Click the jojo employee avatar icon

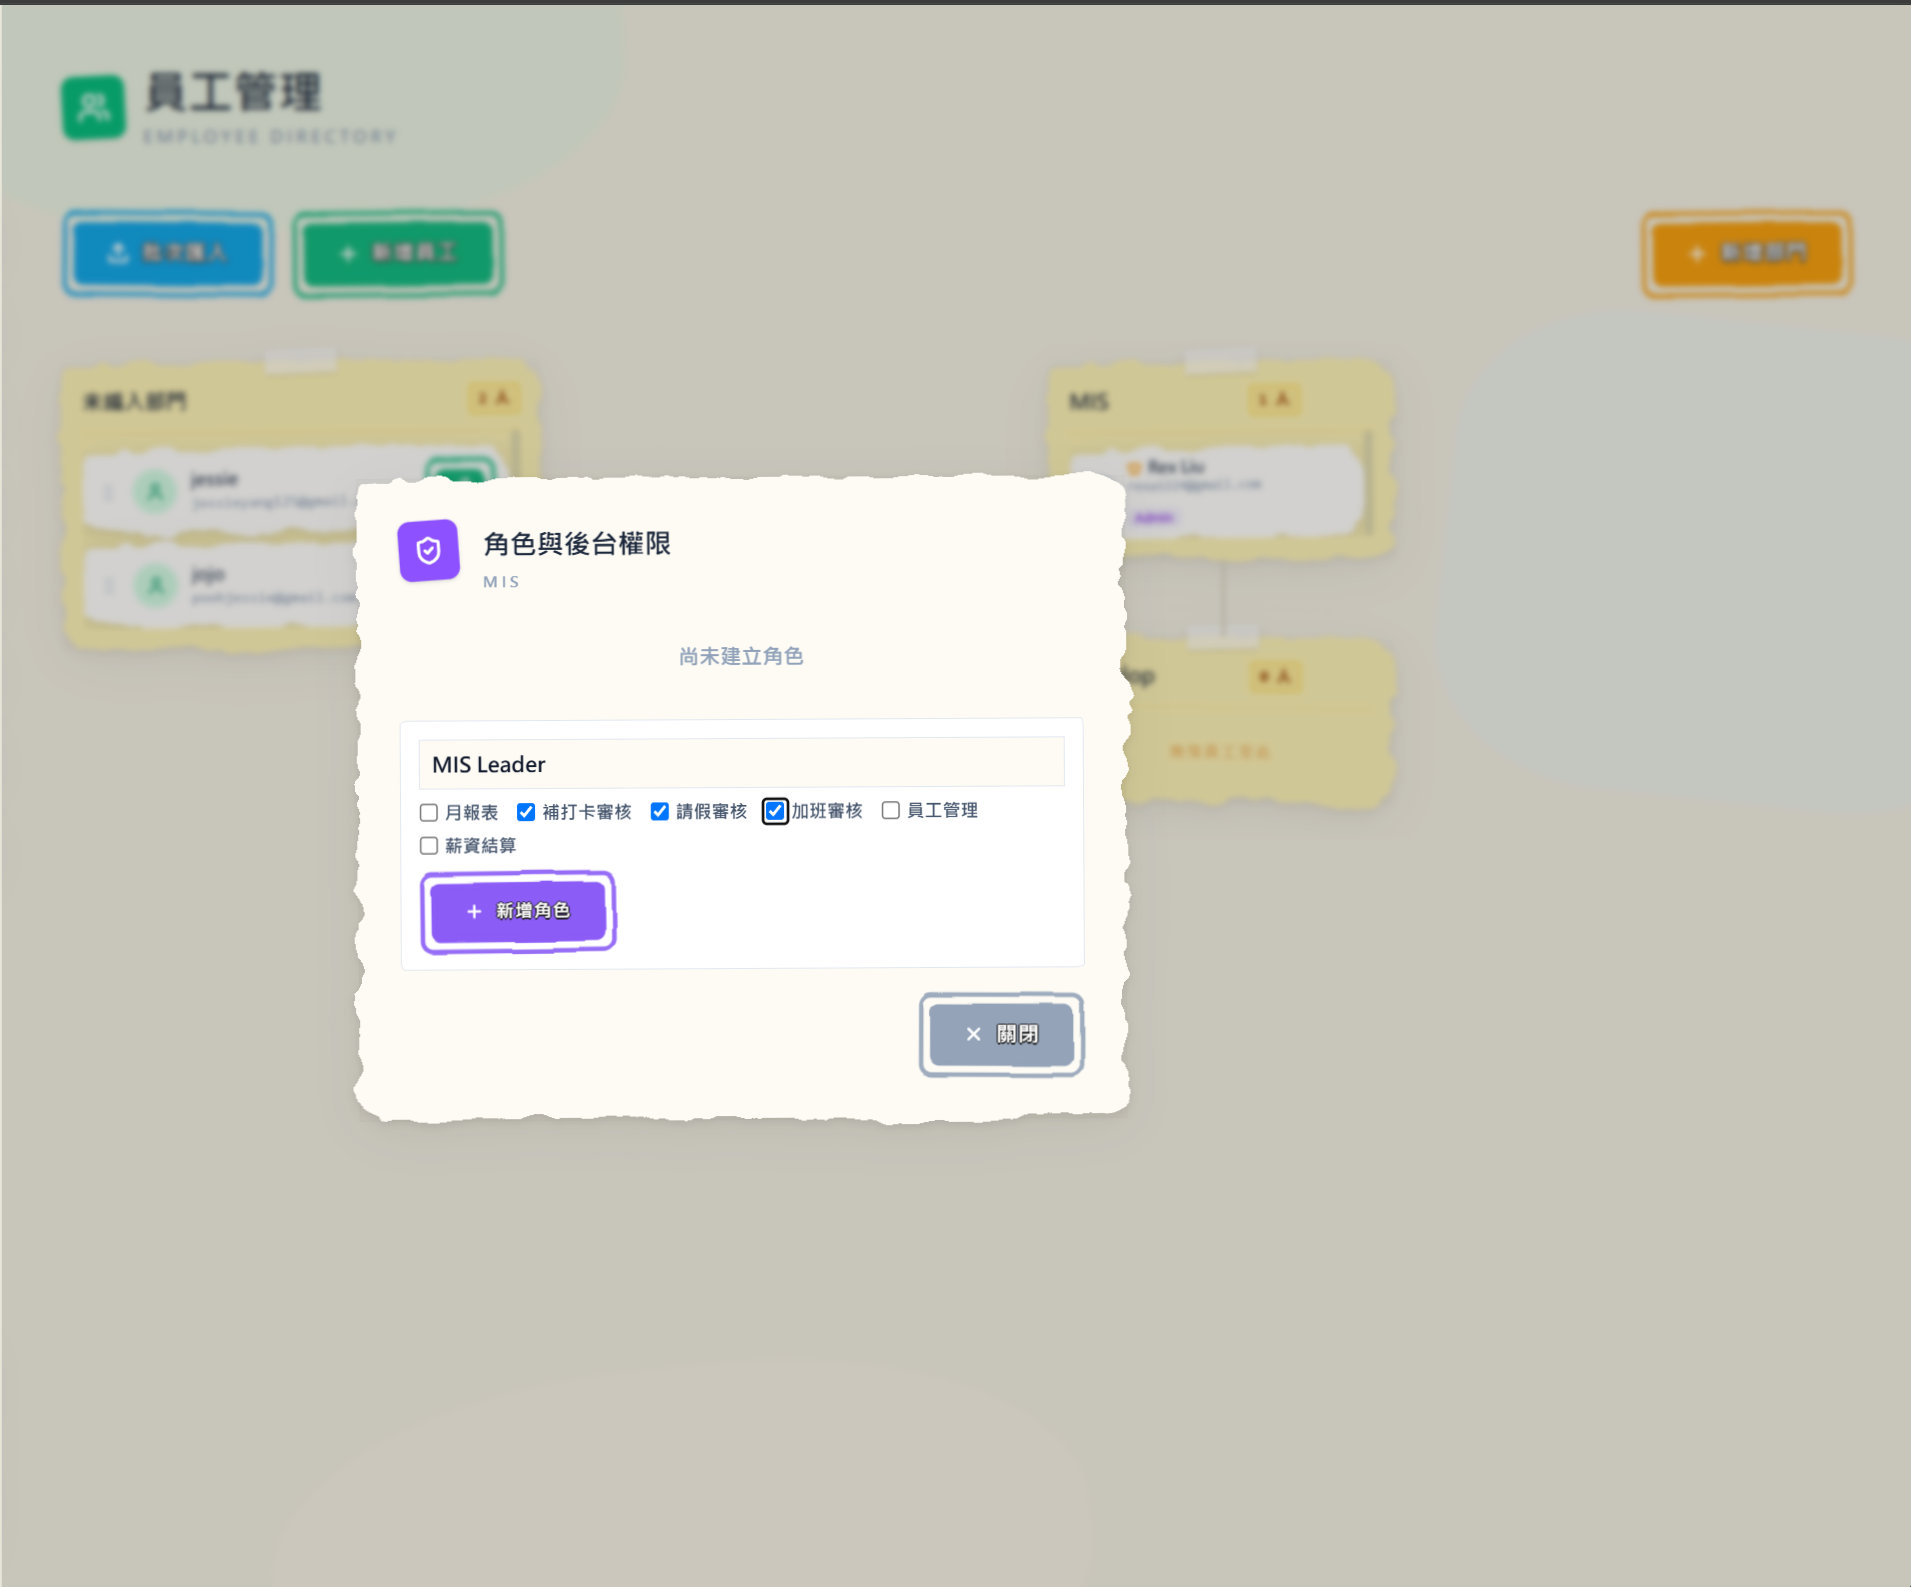(155, 586)
